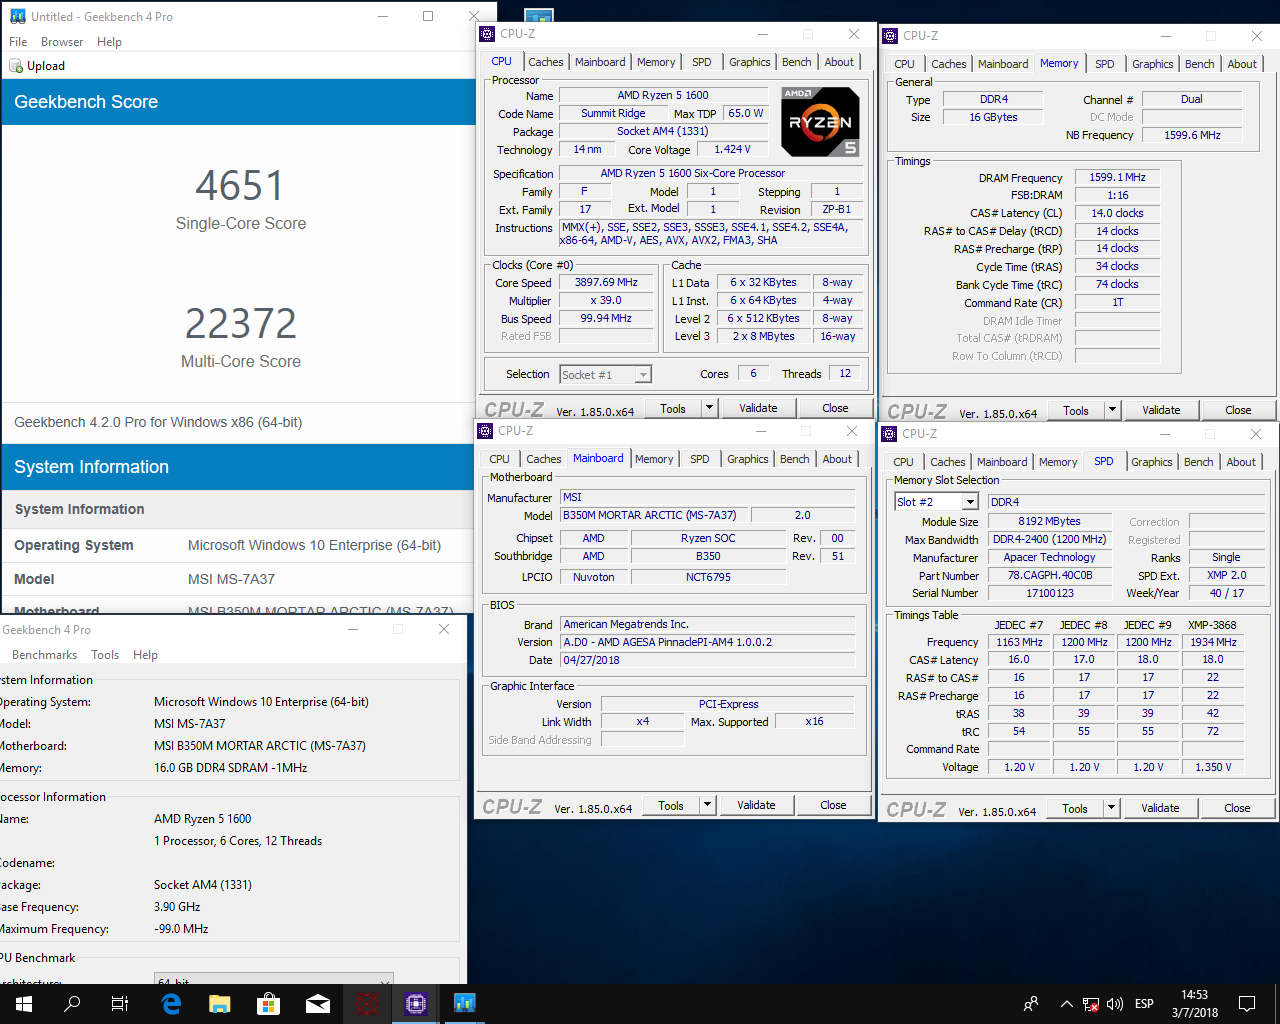Image resolution: width=1280 pixels, height=1024 pixels.
Task: Click Validate in the Memory tab window
Action: pos(1161,410)
